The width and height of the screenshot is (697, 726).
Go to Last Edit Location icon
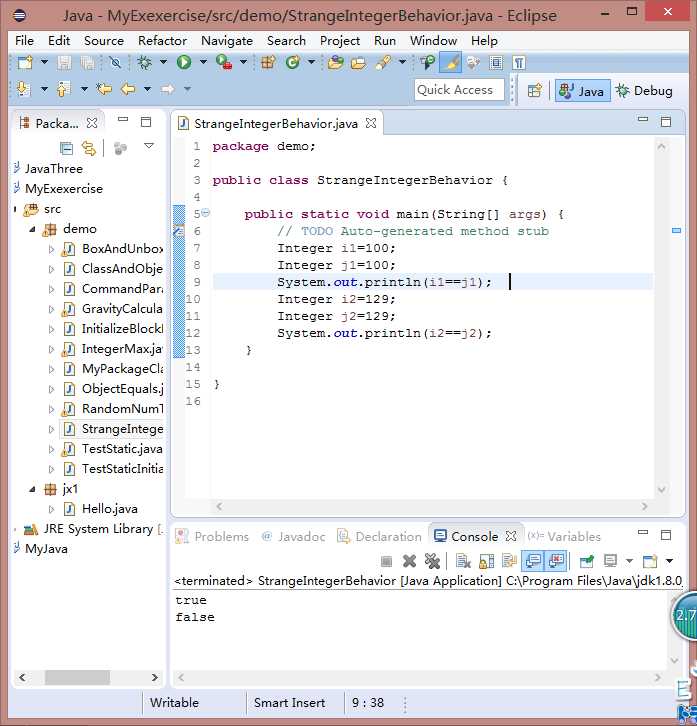tap(104, 88)
